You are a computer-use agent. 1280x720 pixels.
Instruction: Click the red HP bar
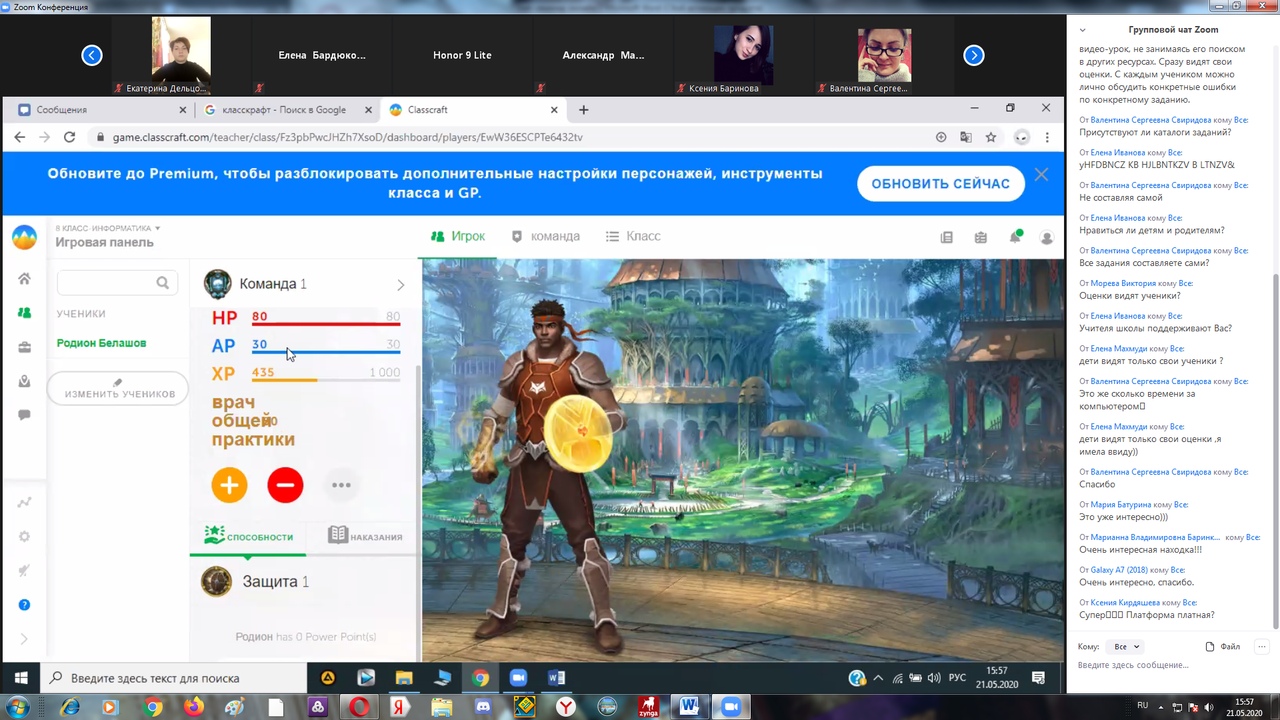[326, 323]
